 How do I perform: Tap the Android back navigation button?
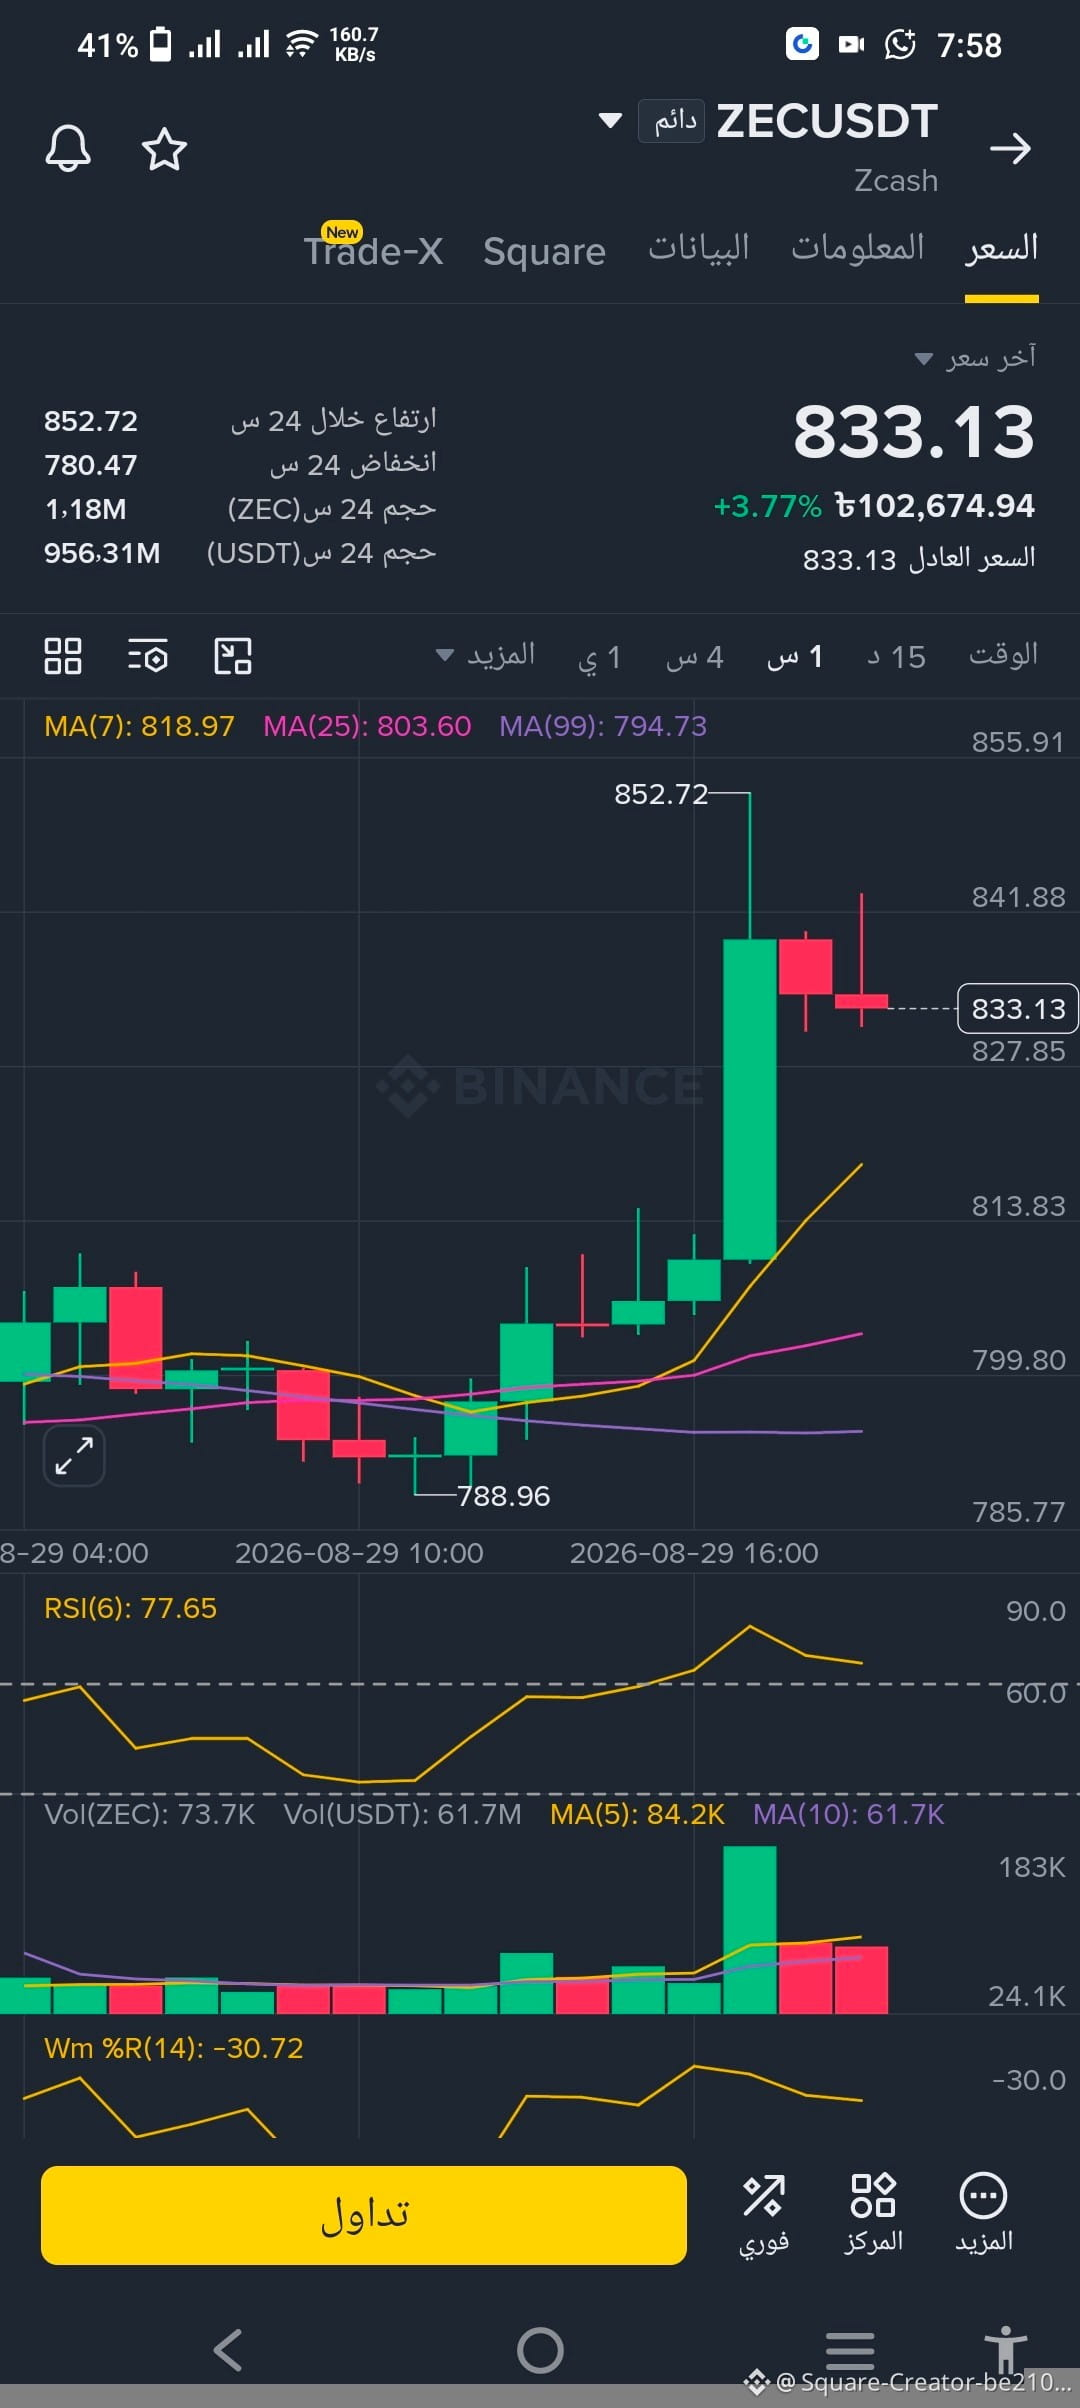tap(229, 2350)
